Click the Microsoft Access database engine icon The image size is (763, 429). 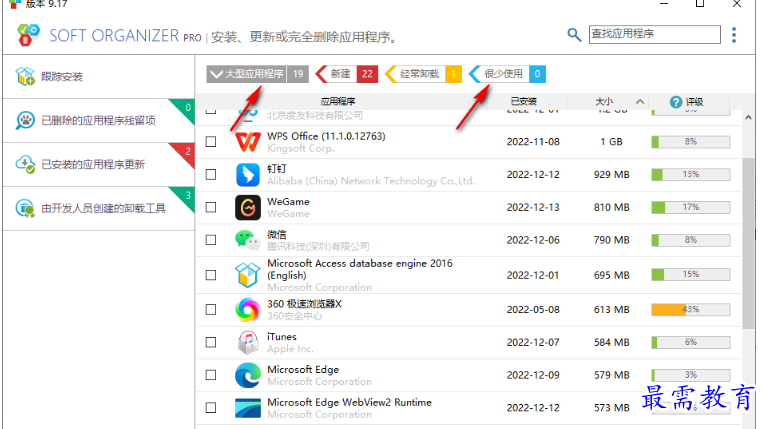click(x=248, y=275)
